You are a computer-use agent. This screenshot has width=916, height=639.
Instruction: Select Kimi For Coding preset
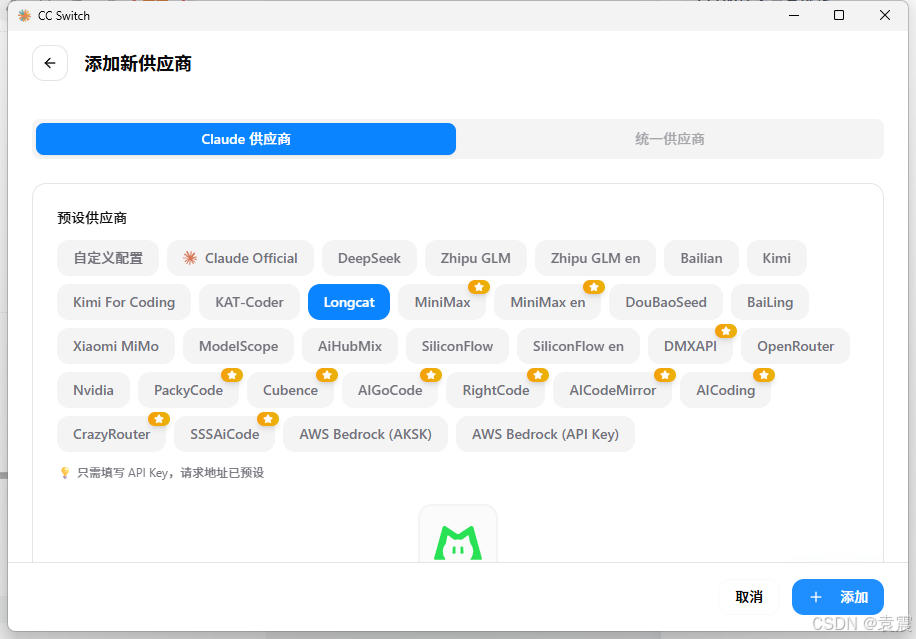(124, 302)
